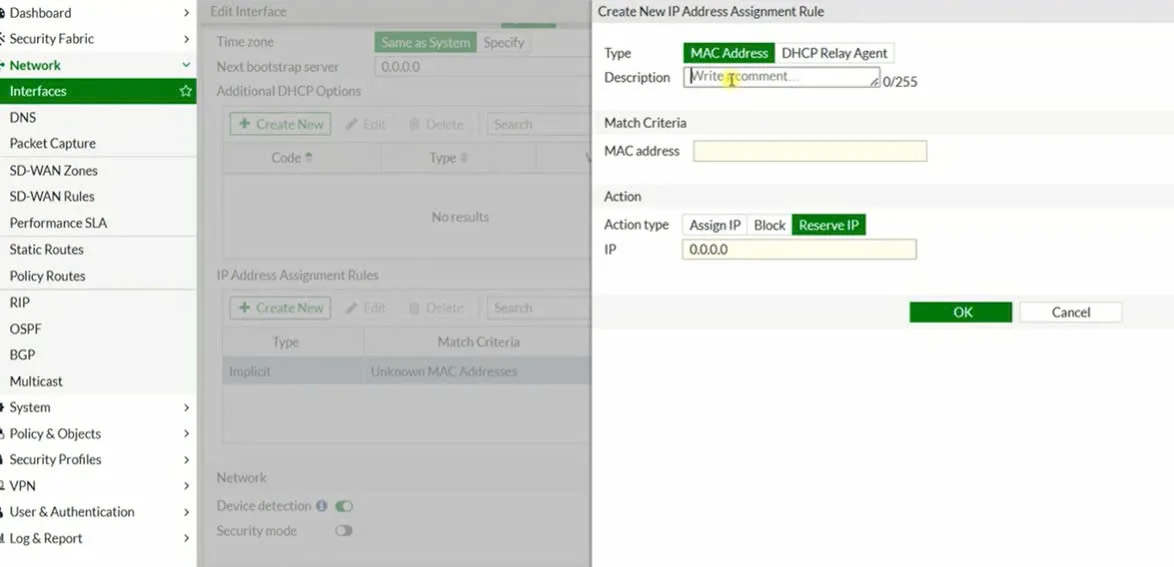The height and width of the screenshot is (567, 1174).
Task: Toggle the Security mode switch
Action: [344, 531]
